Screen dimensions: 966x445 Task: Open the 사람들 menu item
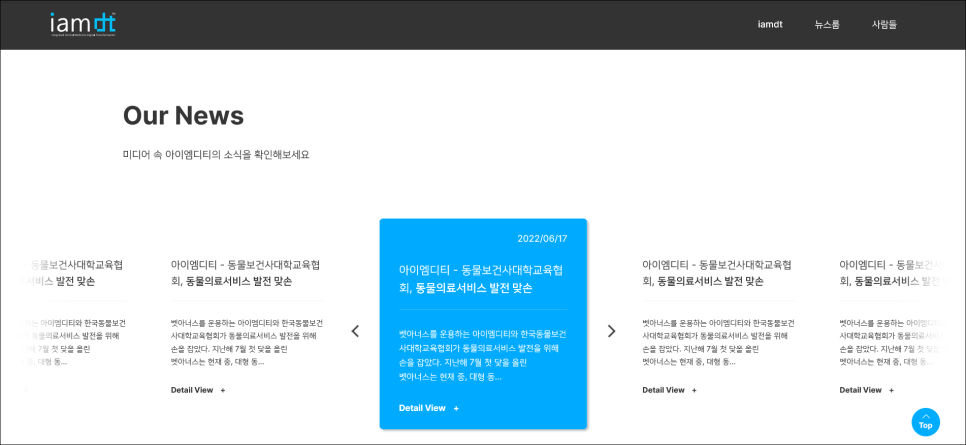[884, 25]
